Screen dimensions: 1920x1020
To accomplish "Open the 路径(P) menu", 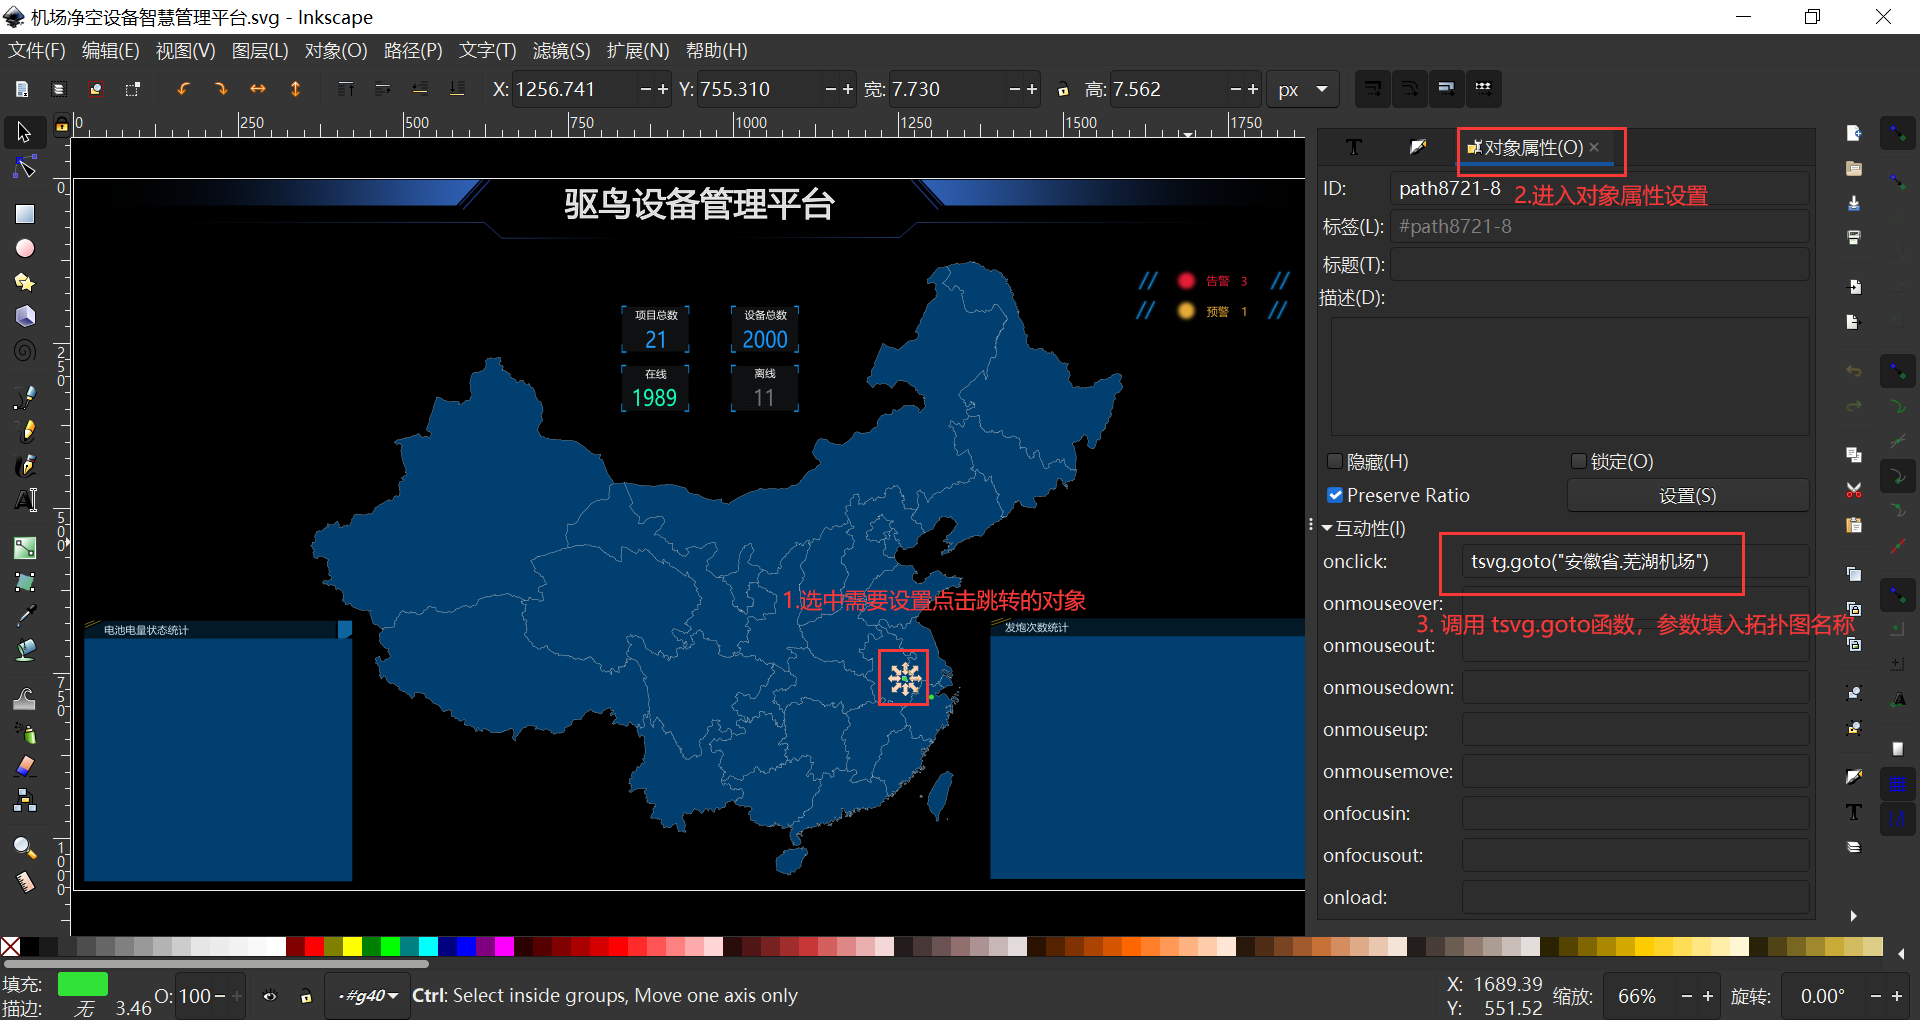I will (x=413, y=50).
